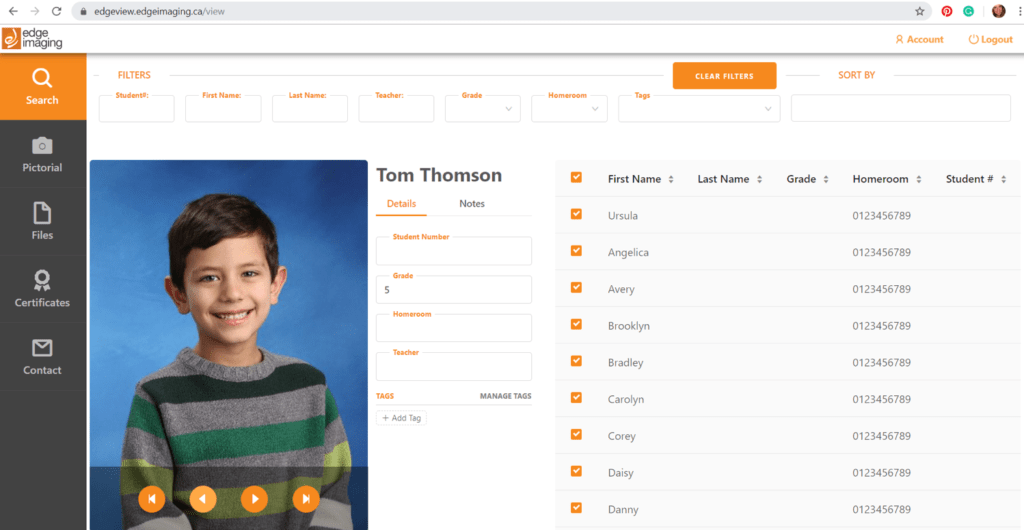Click Corey's homeroom value 0123456789
The image size is (1024, 530).
point(882,436)
